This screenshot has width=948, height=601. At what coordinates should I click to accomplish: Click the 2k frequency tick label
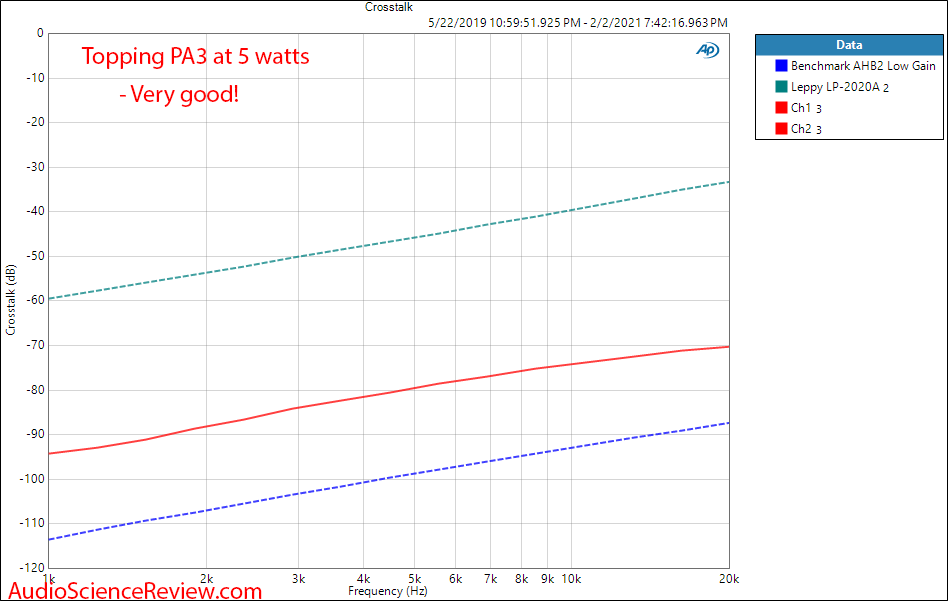coord(207,579)
